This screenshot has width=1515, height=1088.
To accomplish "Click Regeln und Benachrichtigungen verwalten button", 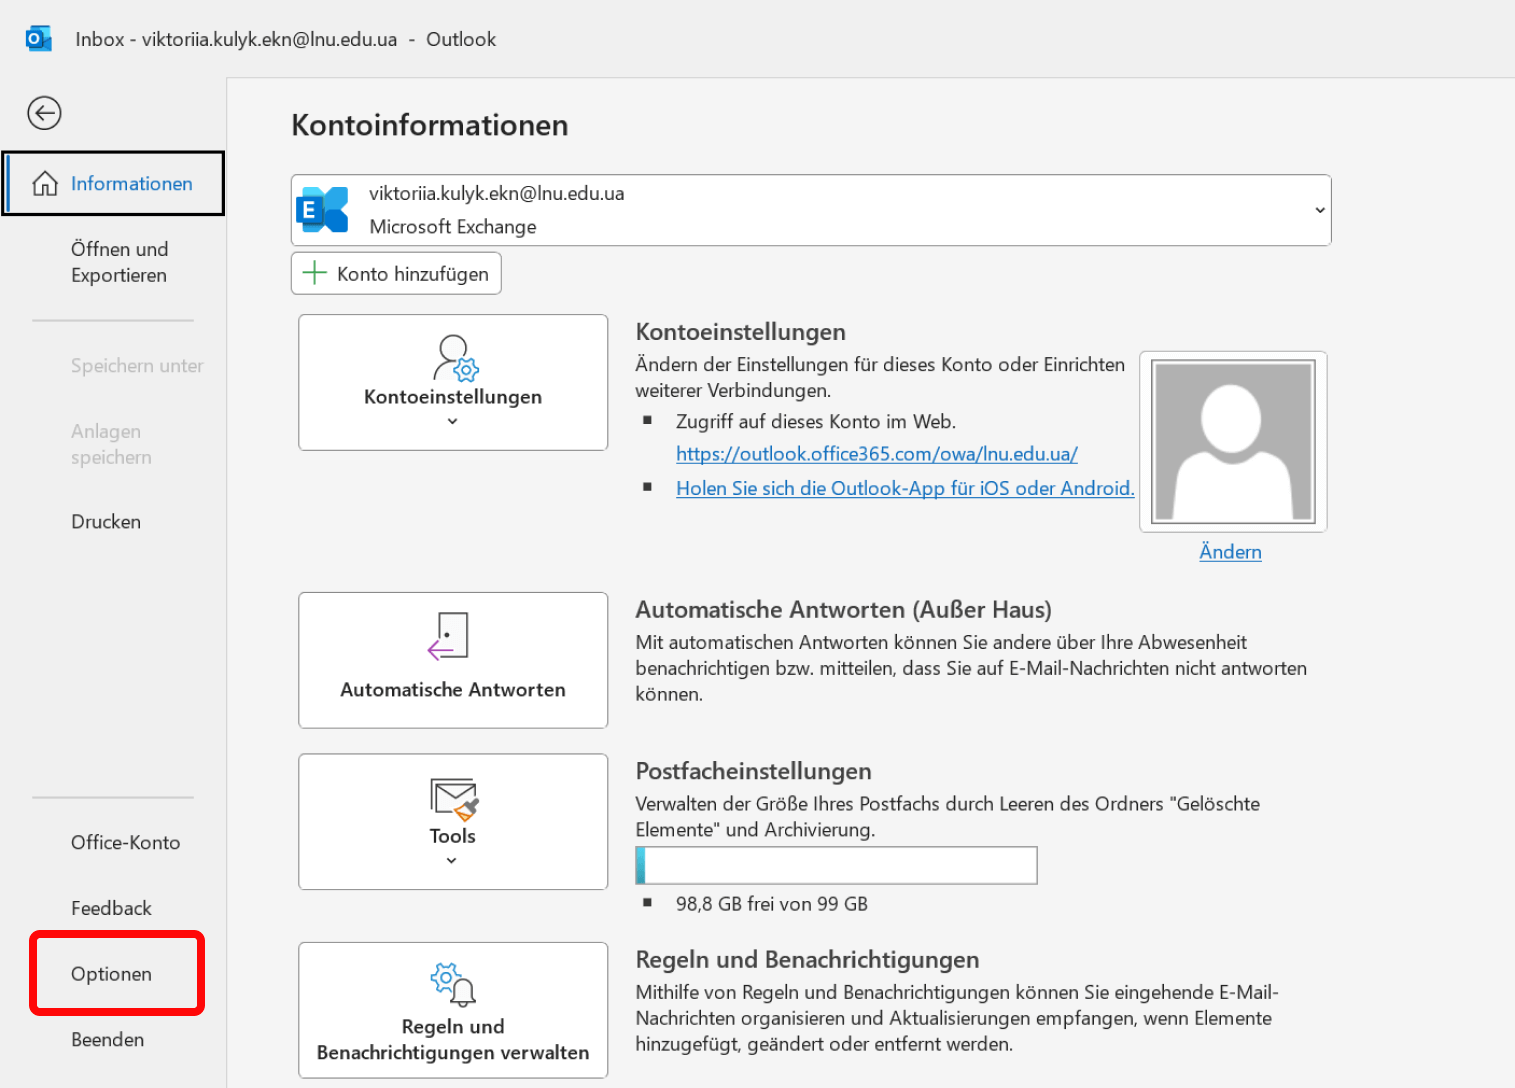I will click(x=453, y=1010).
